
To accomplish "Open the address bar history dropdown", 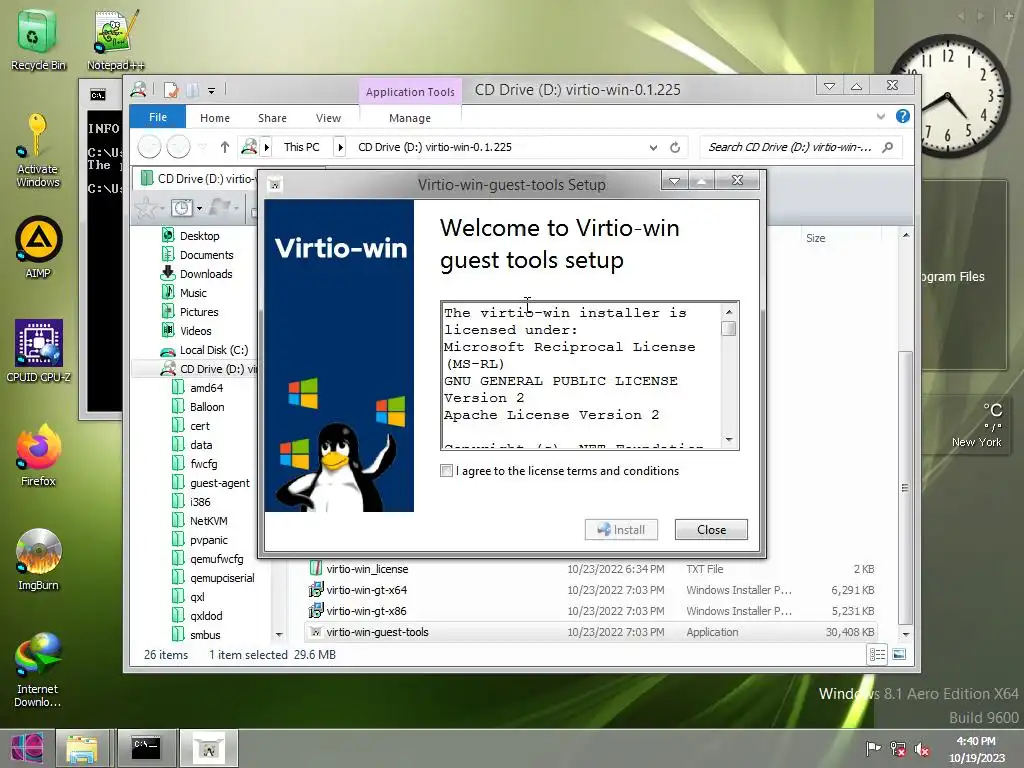I will click(653, 148).
